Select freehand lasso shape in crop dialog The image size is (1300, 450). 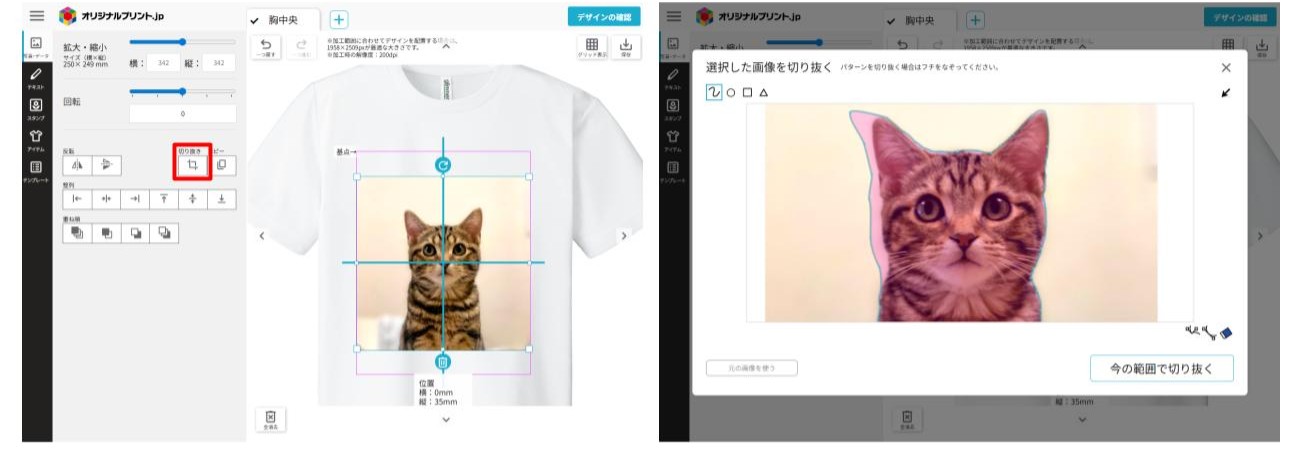coord(714,92)
